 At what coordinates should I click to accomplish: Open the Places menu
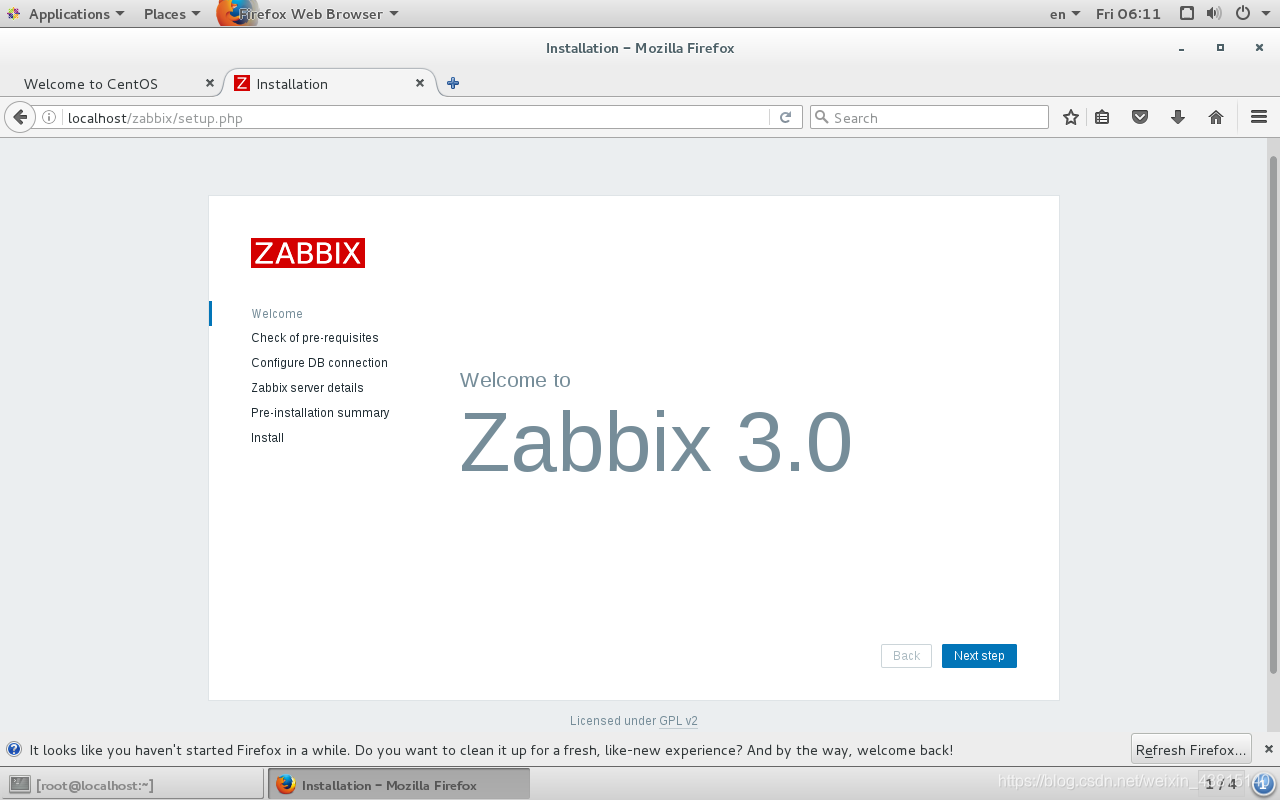[171, 13]
